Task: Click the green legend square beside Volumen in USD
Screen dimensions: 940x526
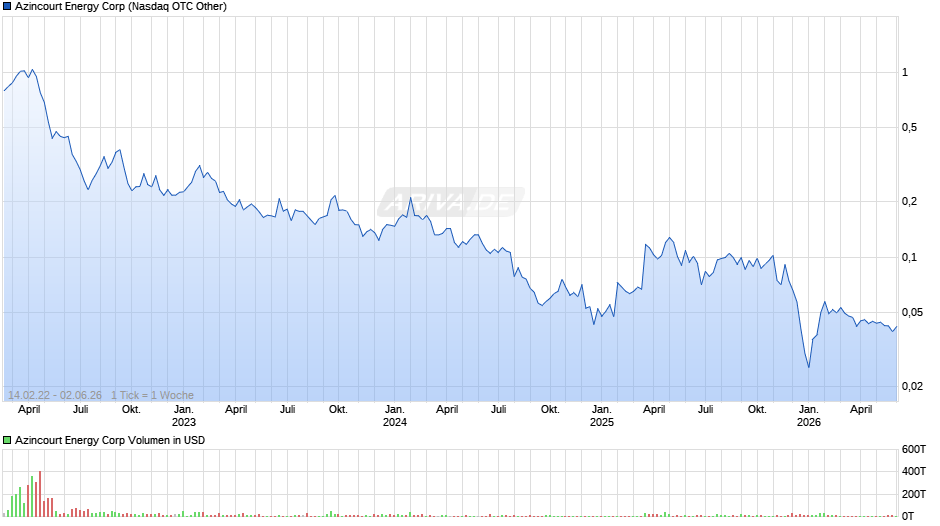Action: [x=7, y=440]
